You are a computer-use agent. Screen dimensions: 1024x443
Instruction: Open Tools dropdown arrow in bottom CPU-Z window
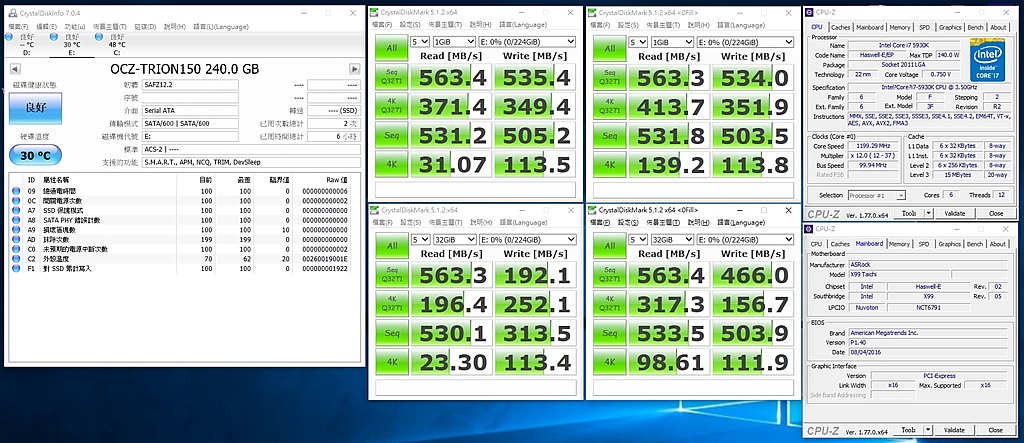point(929,430)
